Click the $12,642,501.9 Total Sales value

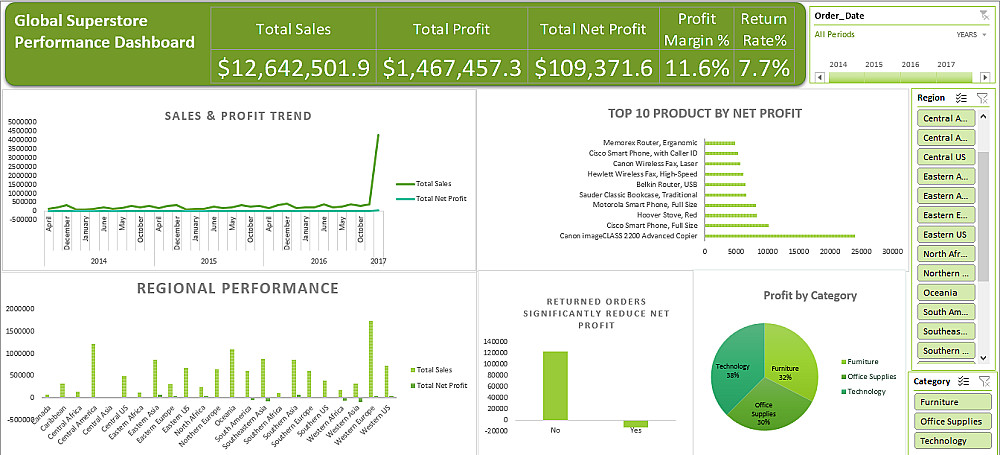(293, 68)
